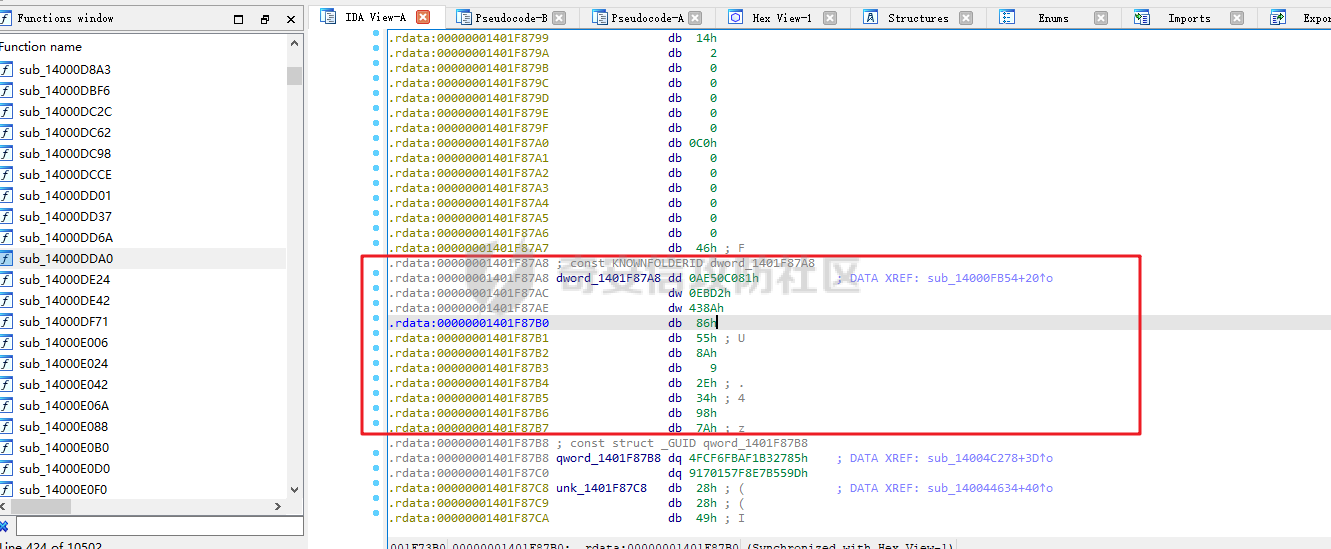
Task: Click the Exports tab icon
Action: point(1278,17)
